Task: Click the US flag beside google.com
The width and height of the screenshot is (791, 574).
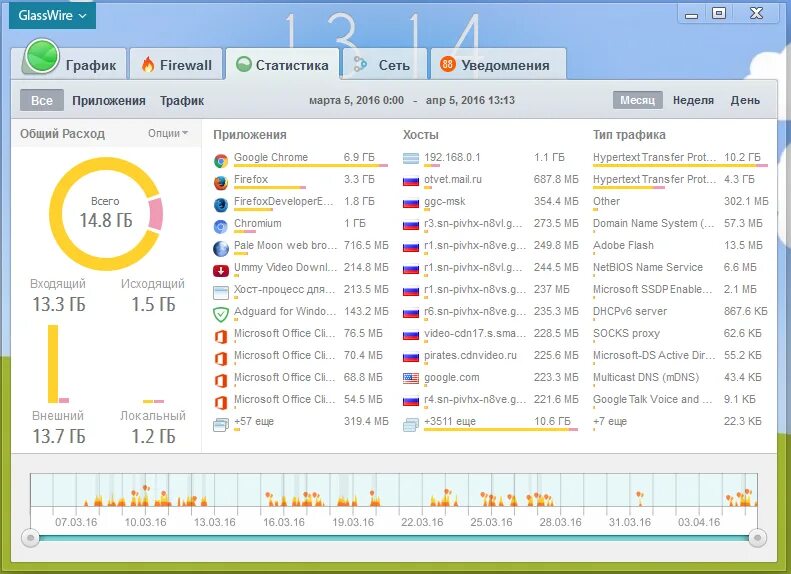Action: pyautogui.click(x=411, y=378)
